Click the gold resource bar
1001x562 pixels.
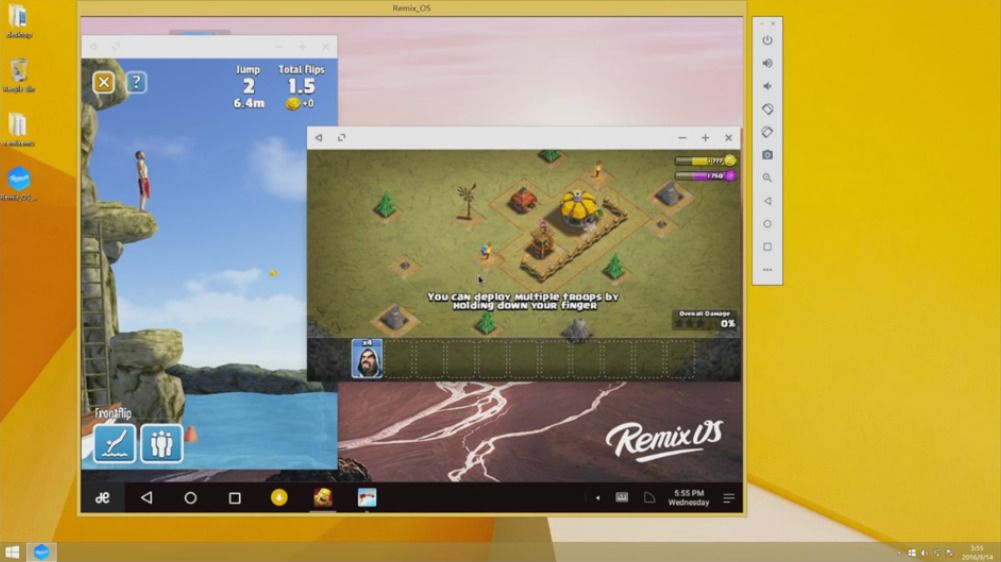(705, 161)
